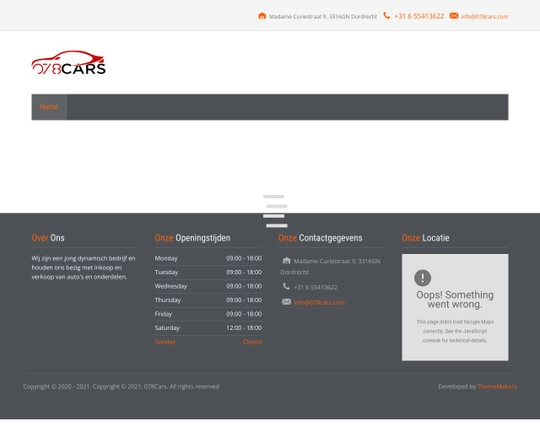
Task: Click the map error exclamation icon
Action: [423, 278]
